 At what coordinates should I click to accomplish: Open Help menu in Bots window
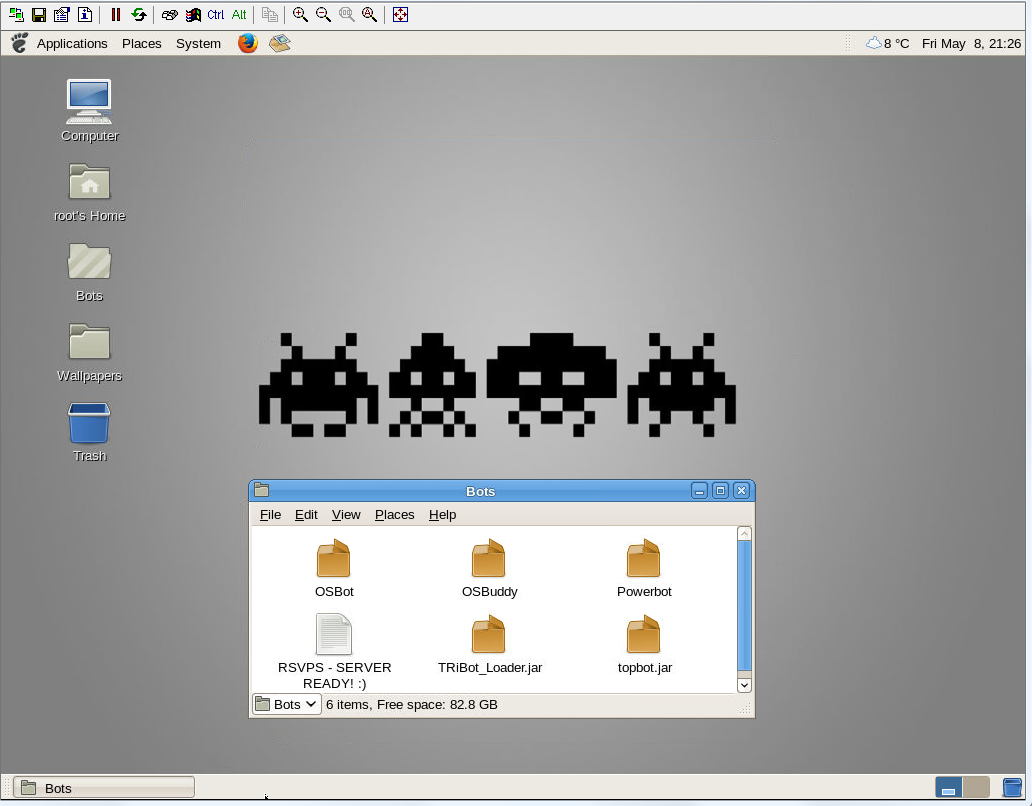(442, 515)
